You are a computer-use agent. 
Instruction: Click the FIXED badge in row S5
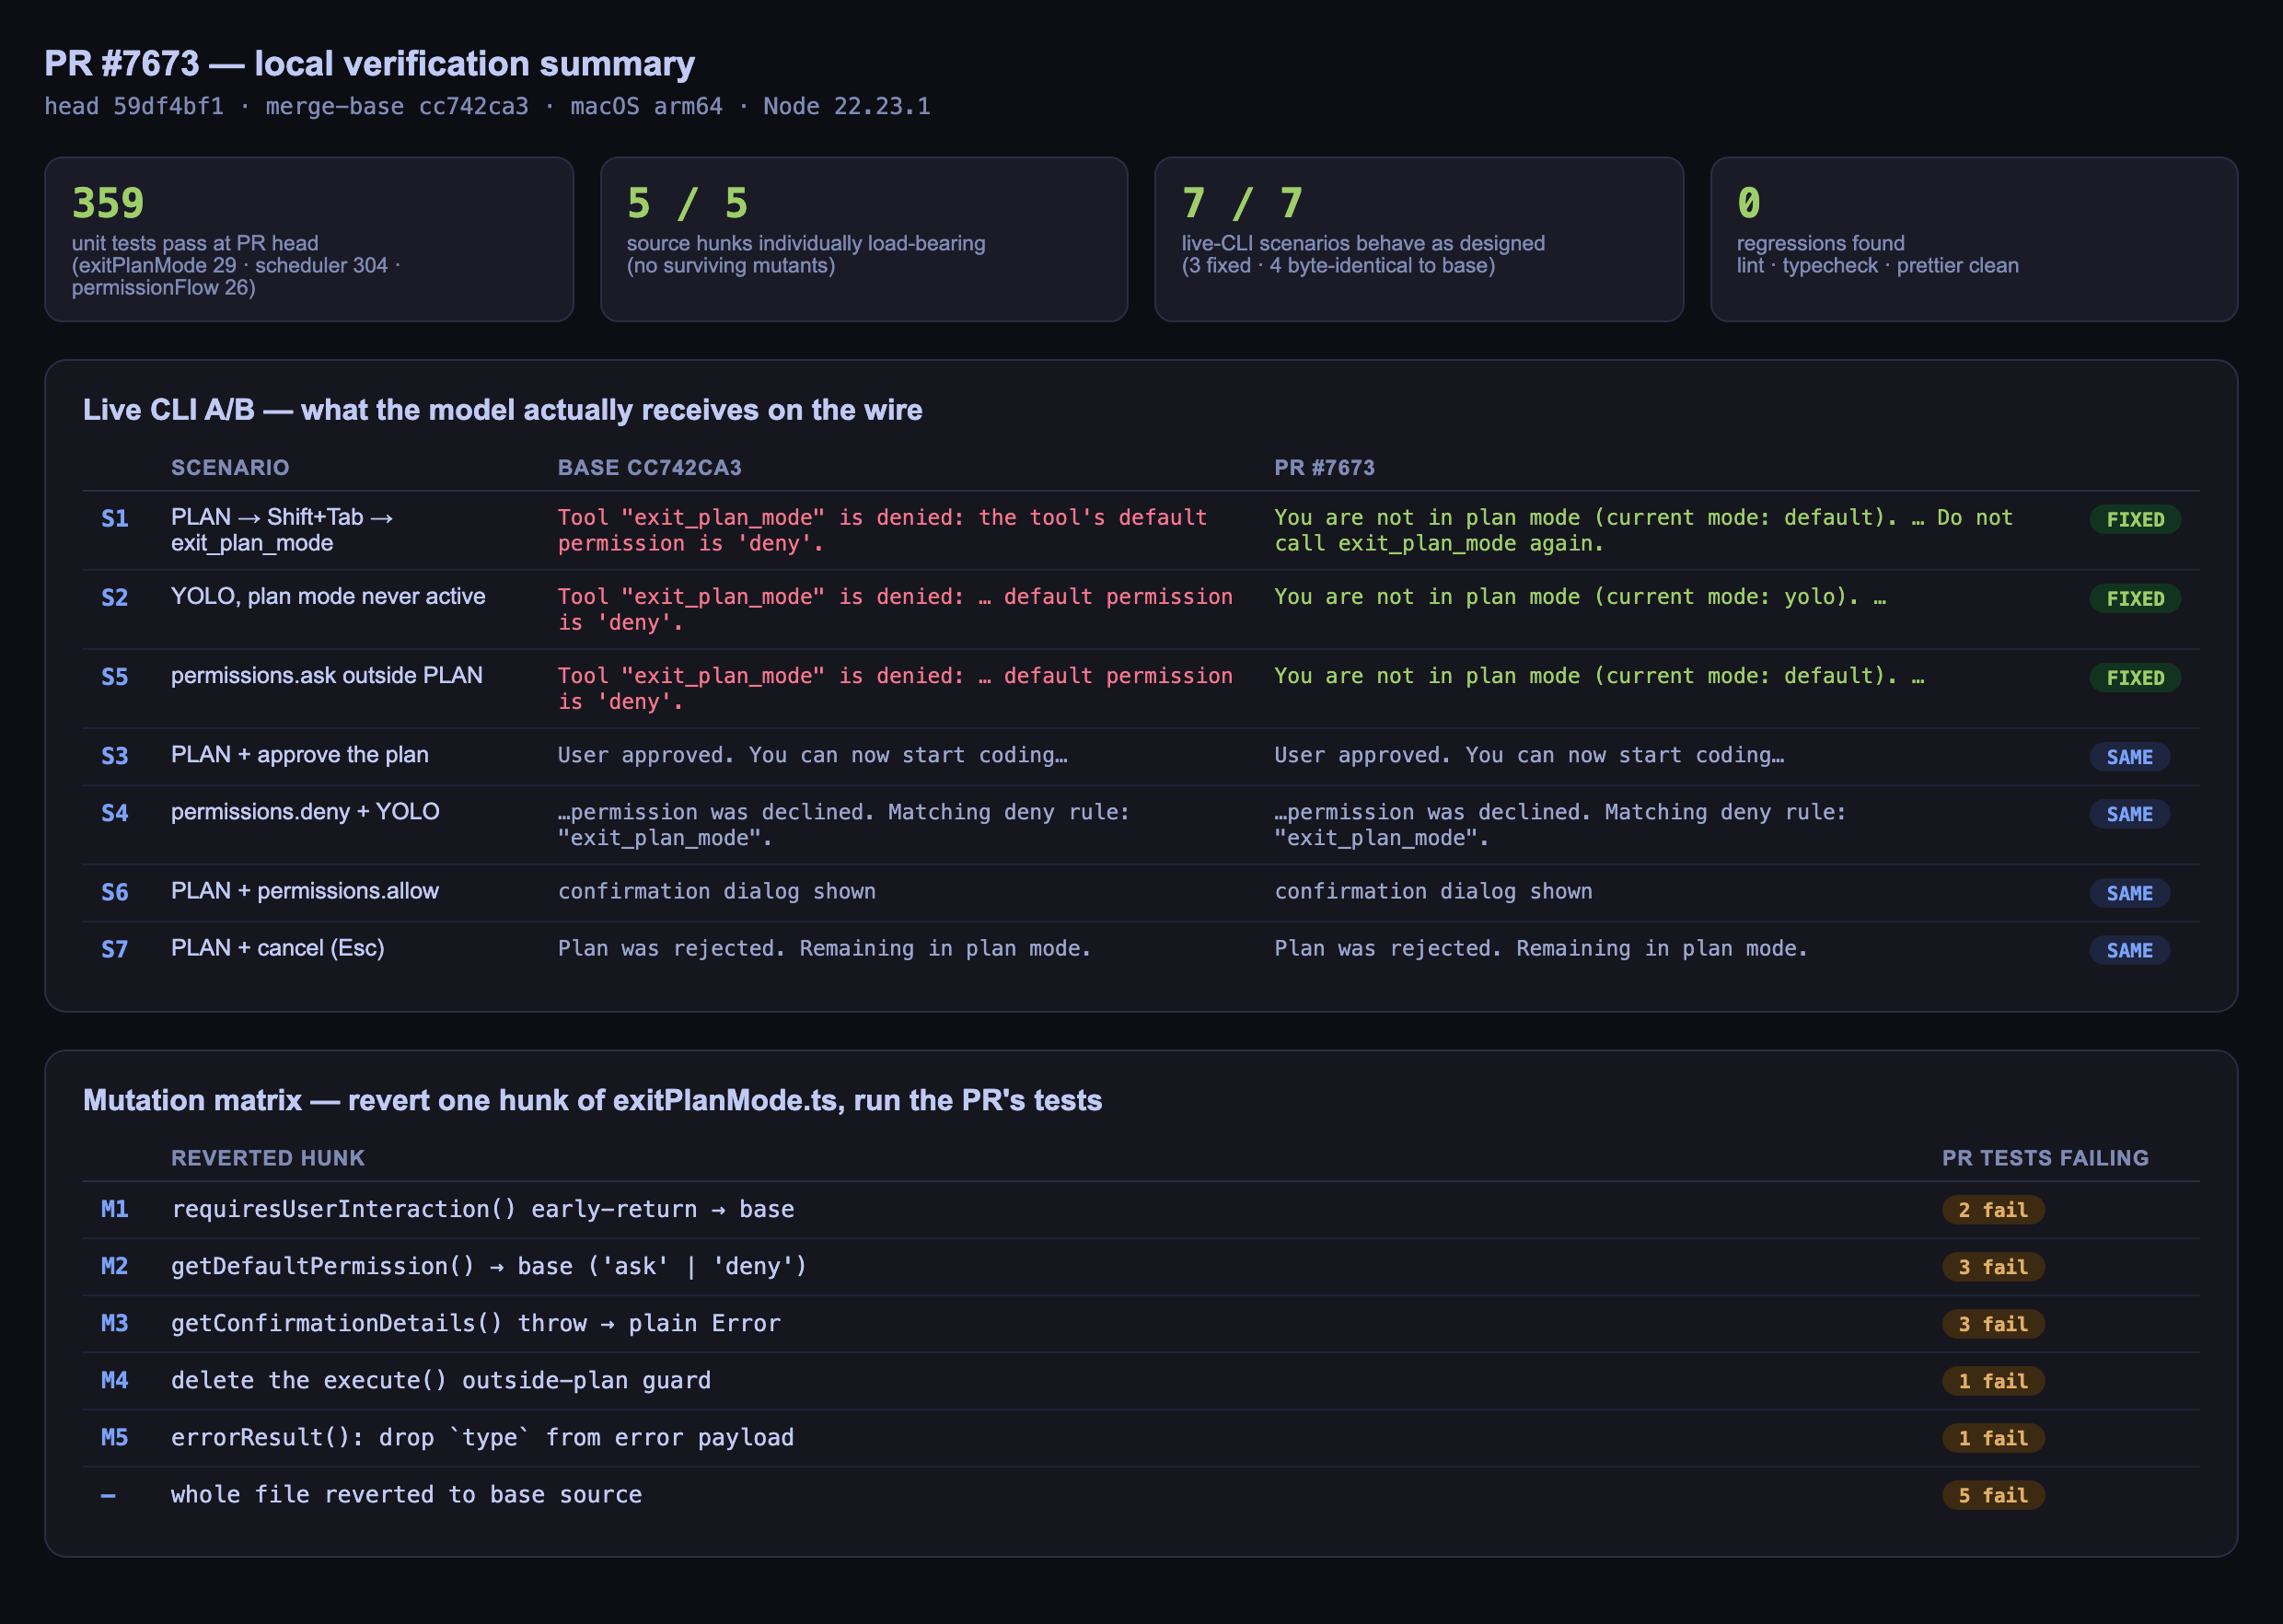click(2135, 678)
